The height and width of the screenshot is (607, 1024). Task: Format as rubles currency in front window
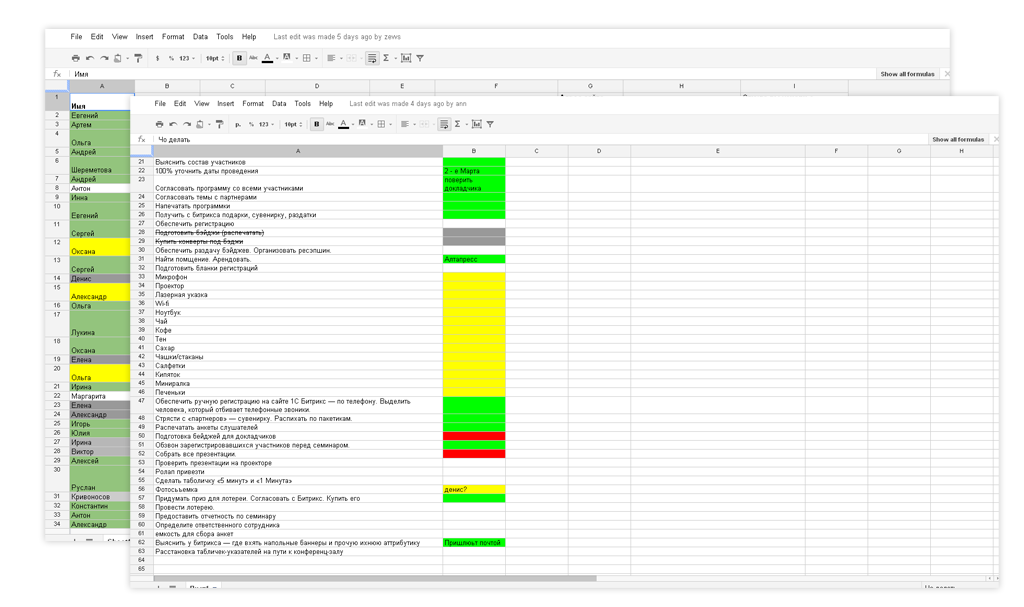click(238, 124)
